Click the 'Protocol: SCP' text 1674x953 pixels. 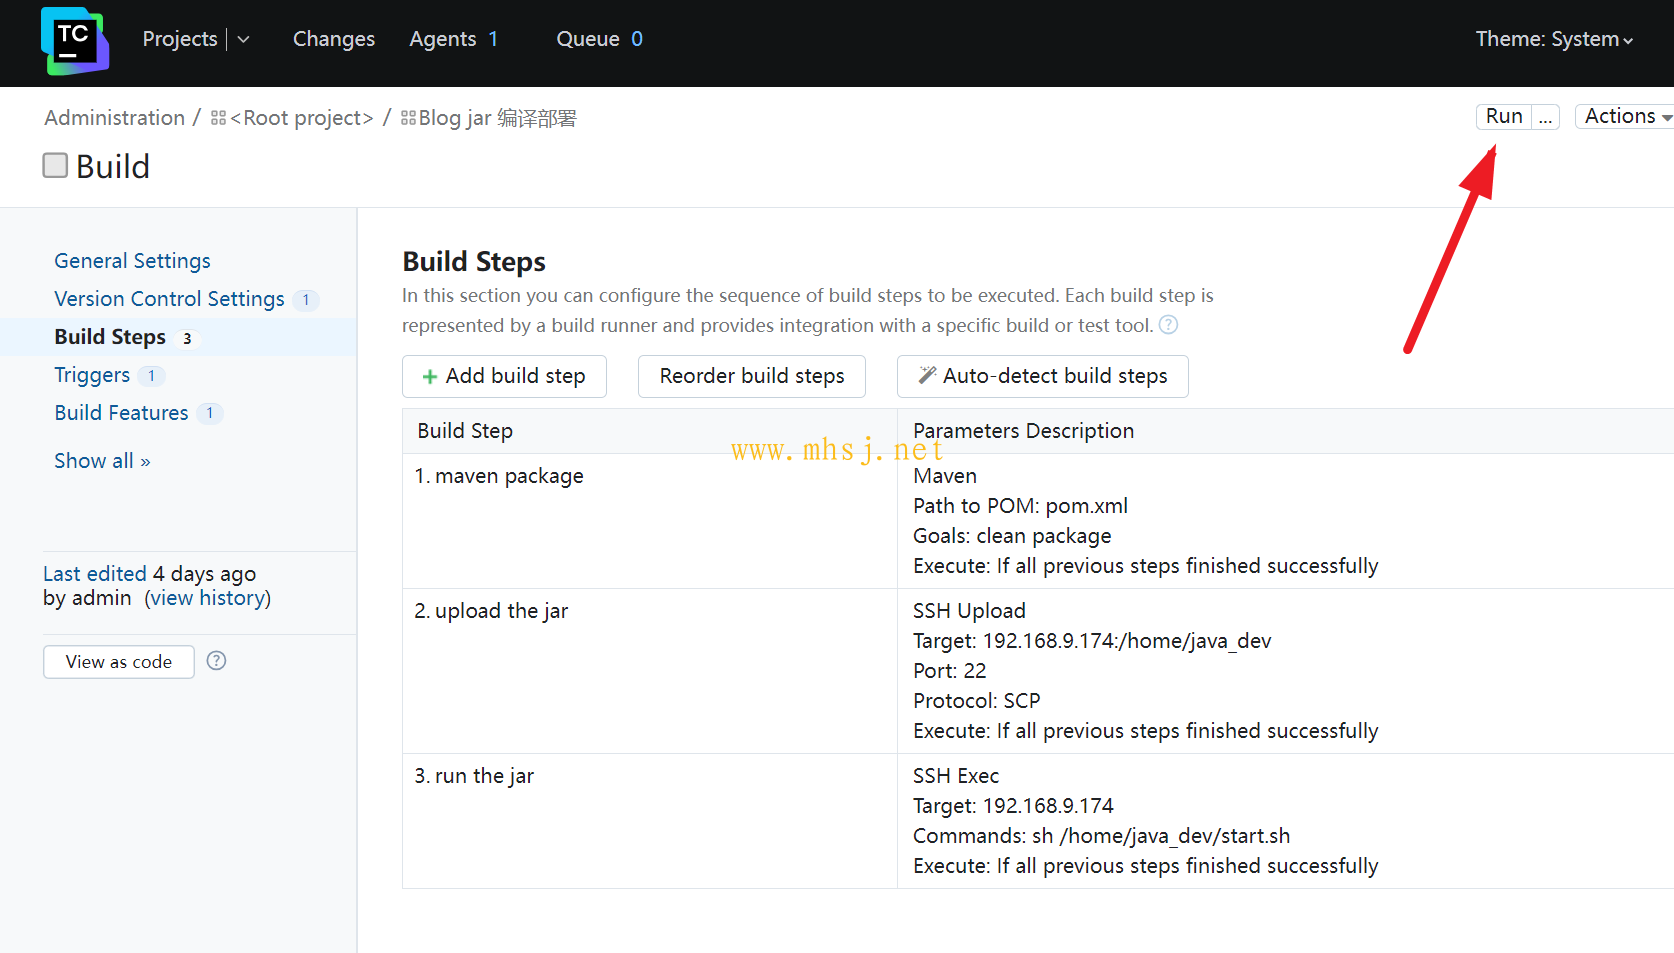pyautogui.click(x=976, y=701)
